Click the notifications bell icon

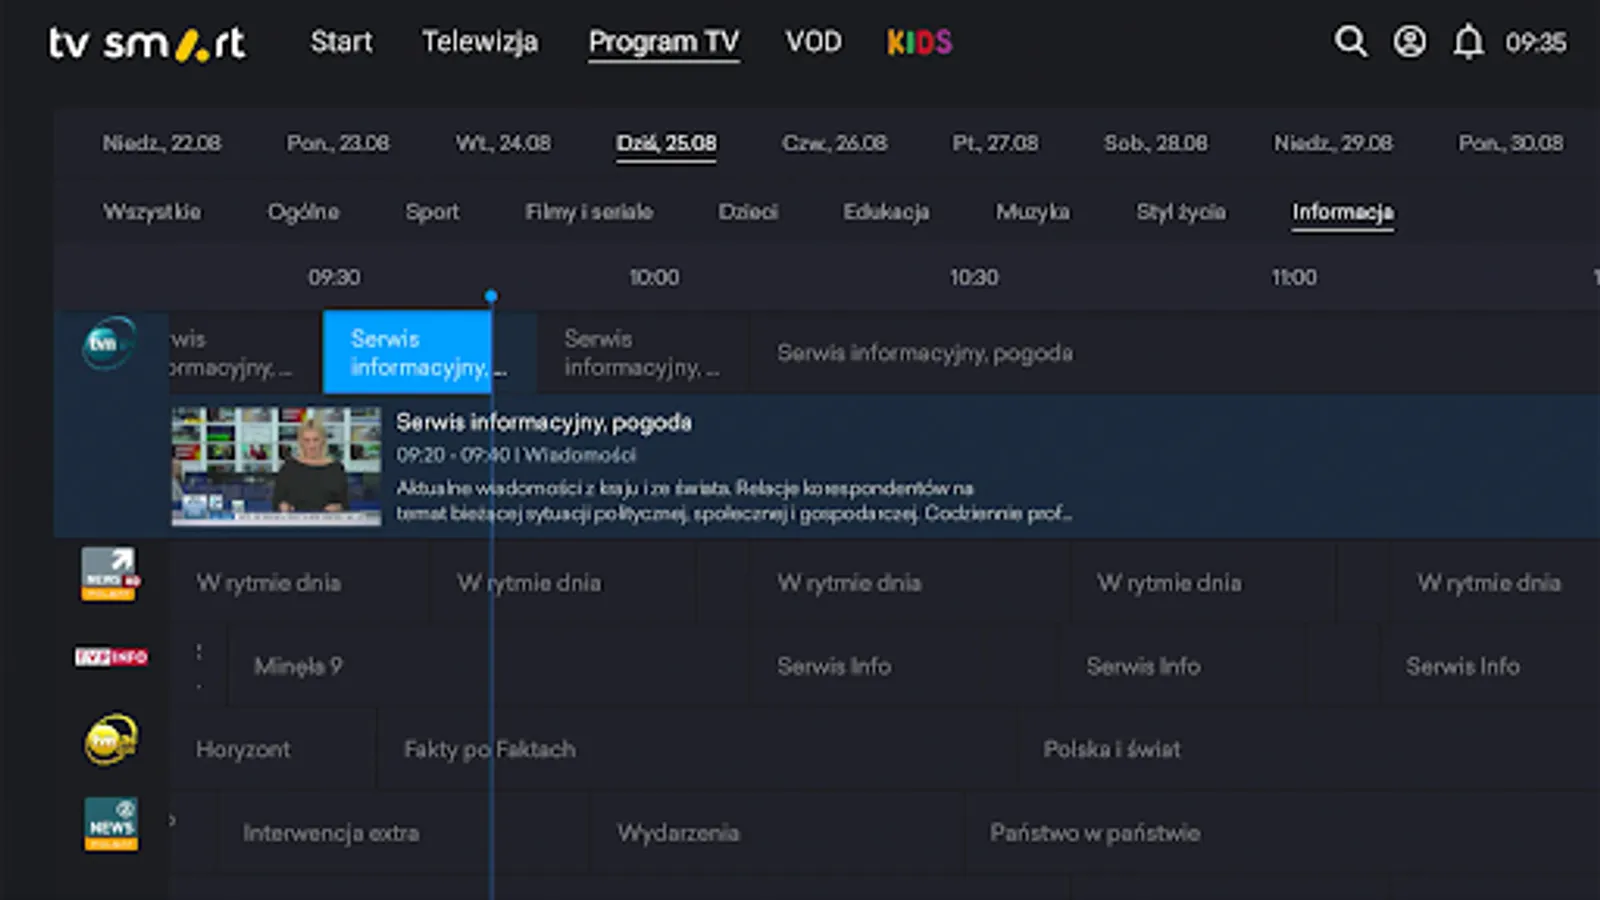coord(1468,42)
